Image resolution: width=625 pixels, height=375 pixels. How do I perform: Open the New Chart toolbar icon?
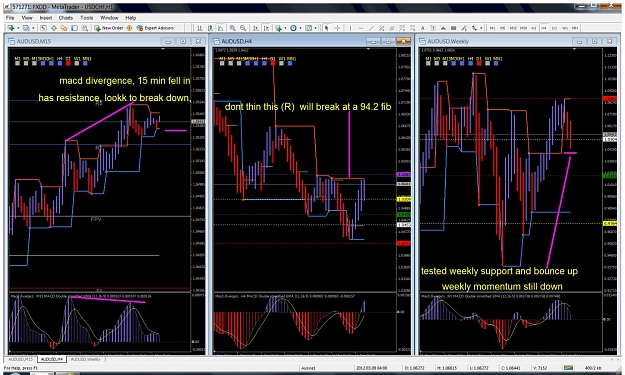[x=10, y=28]
